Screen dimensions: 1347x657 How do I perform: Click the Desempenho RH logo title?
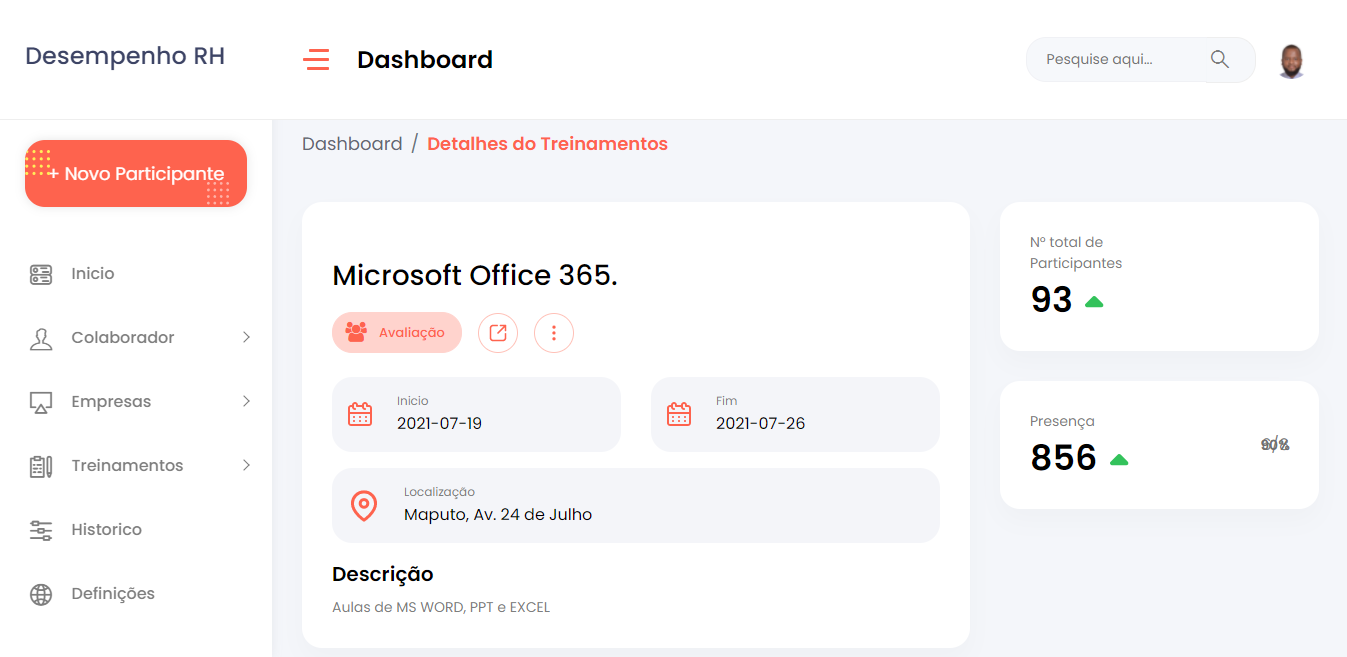(x=125, y=56)
